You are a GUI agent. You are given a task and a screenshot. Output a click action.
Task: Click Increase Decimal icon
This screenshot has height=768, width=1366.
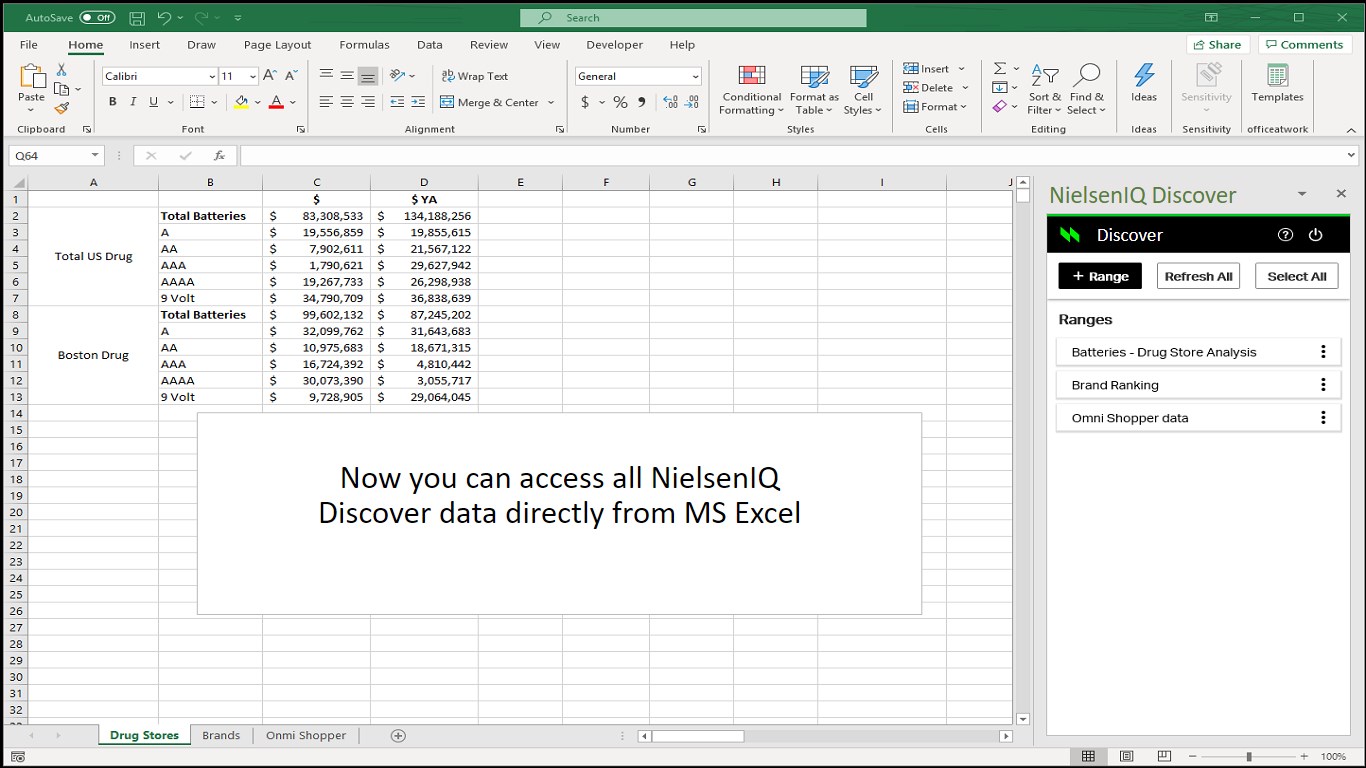tap(670, 102)
